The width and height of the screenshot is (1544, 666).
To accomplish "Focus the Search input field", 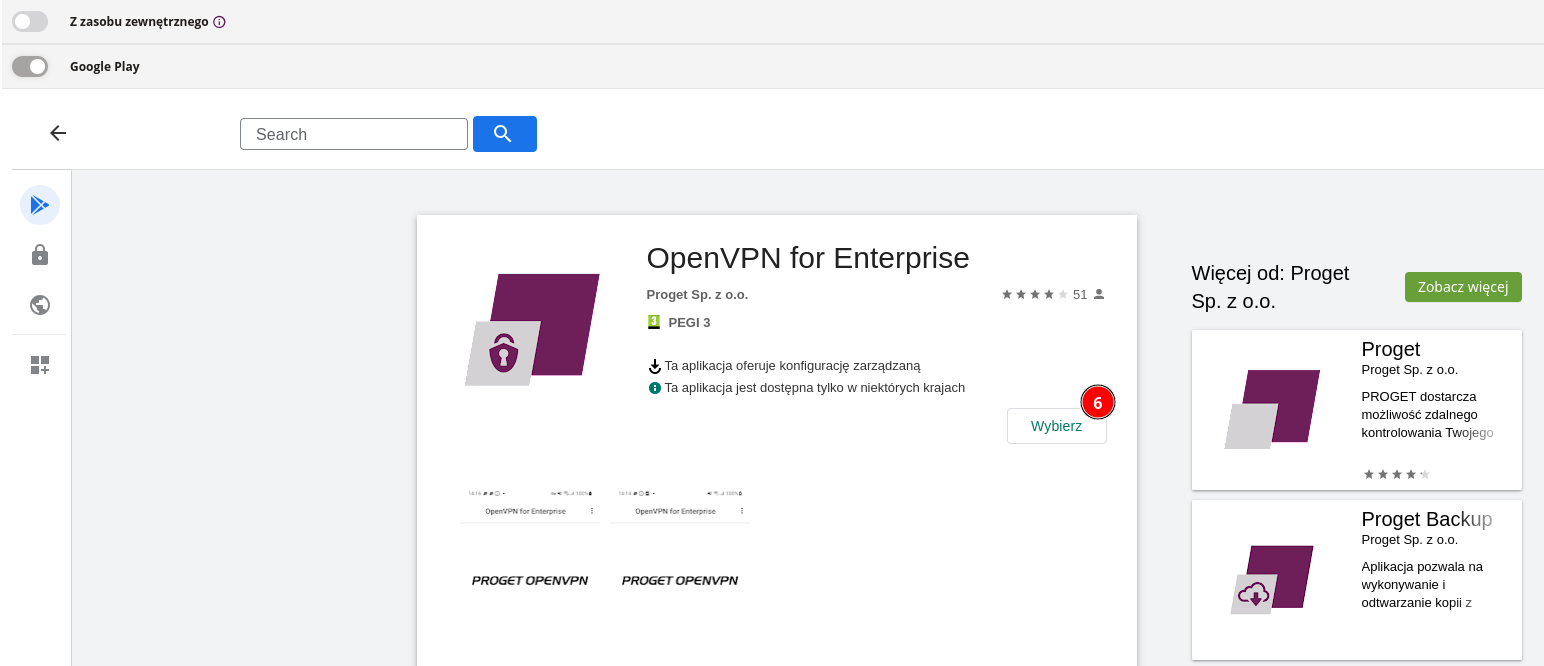I will tap(354, 134).
